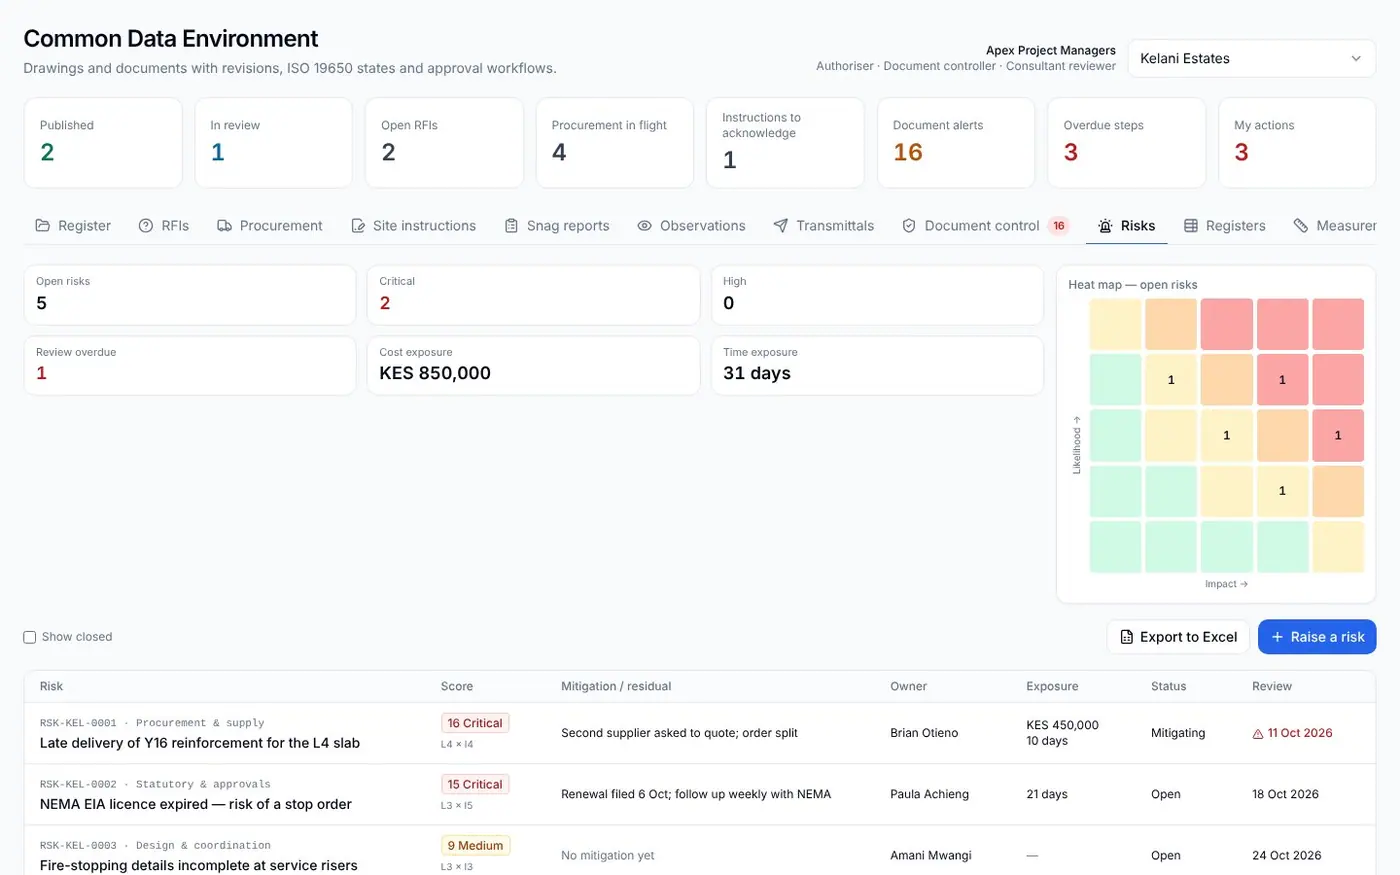
Task: Click the Cost exposure KES 850,000 tile
Action: click(533, 365)
